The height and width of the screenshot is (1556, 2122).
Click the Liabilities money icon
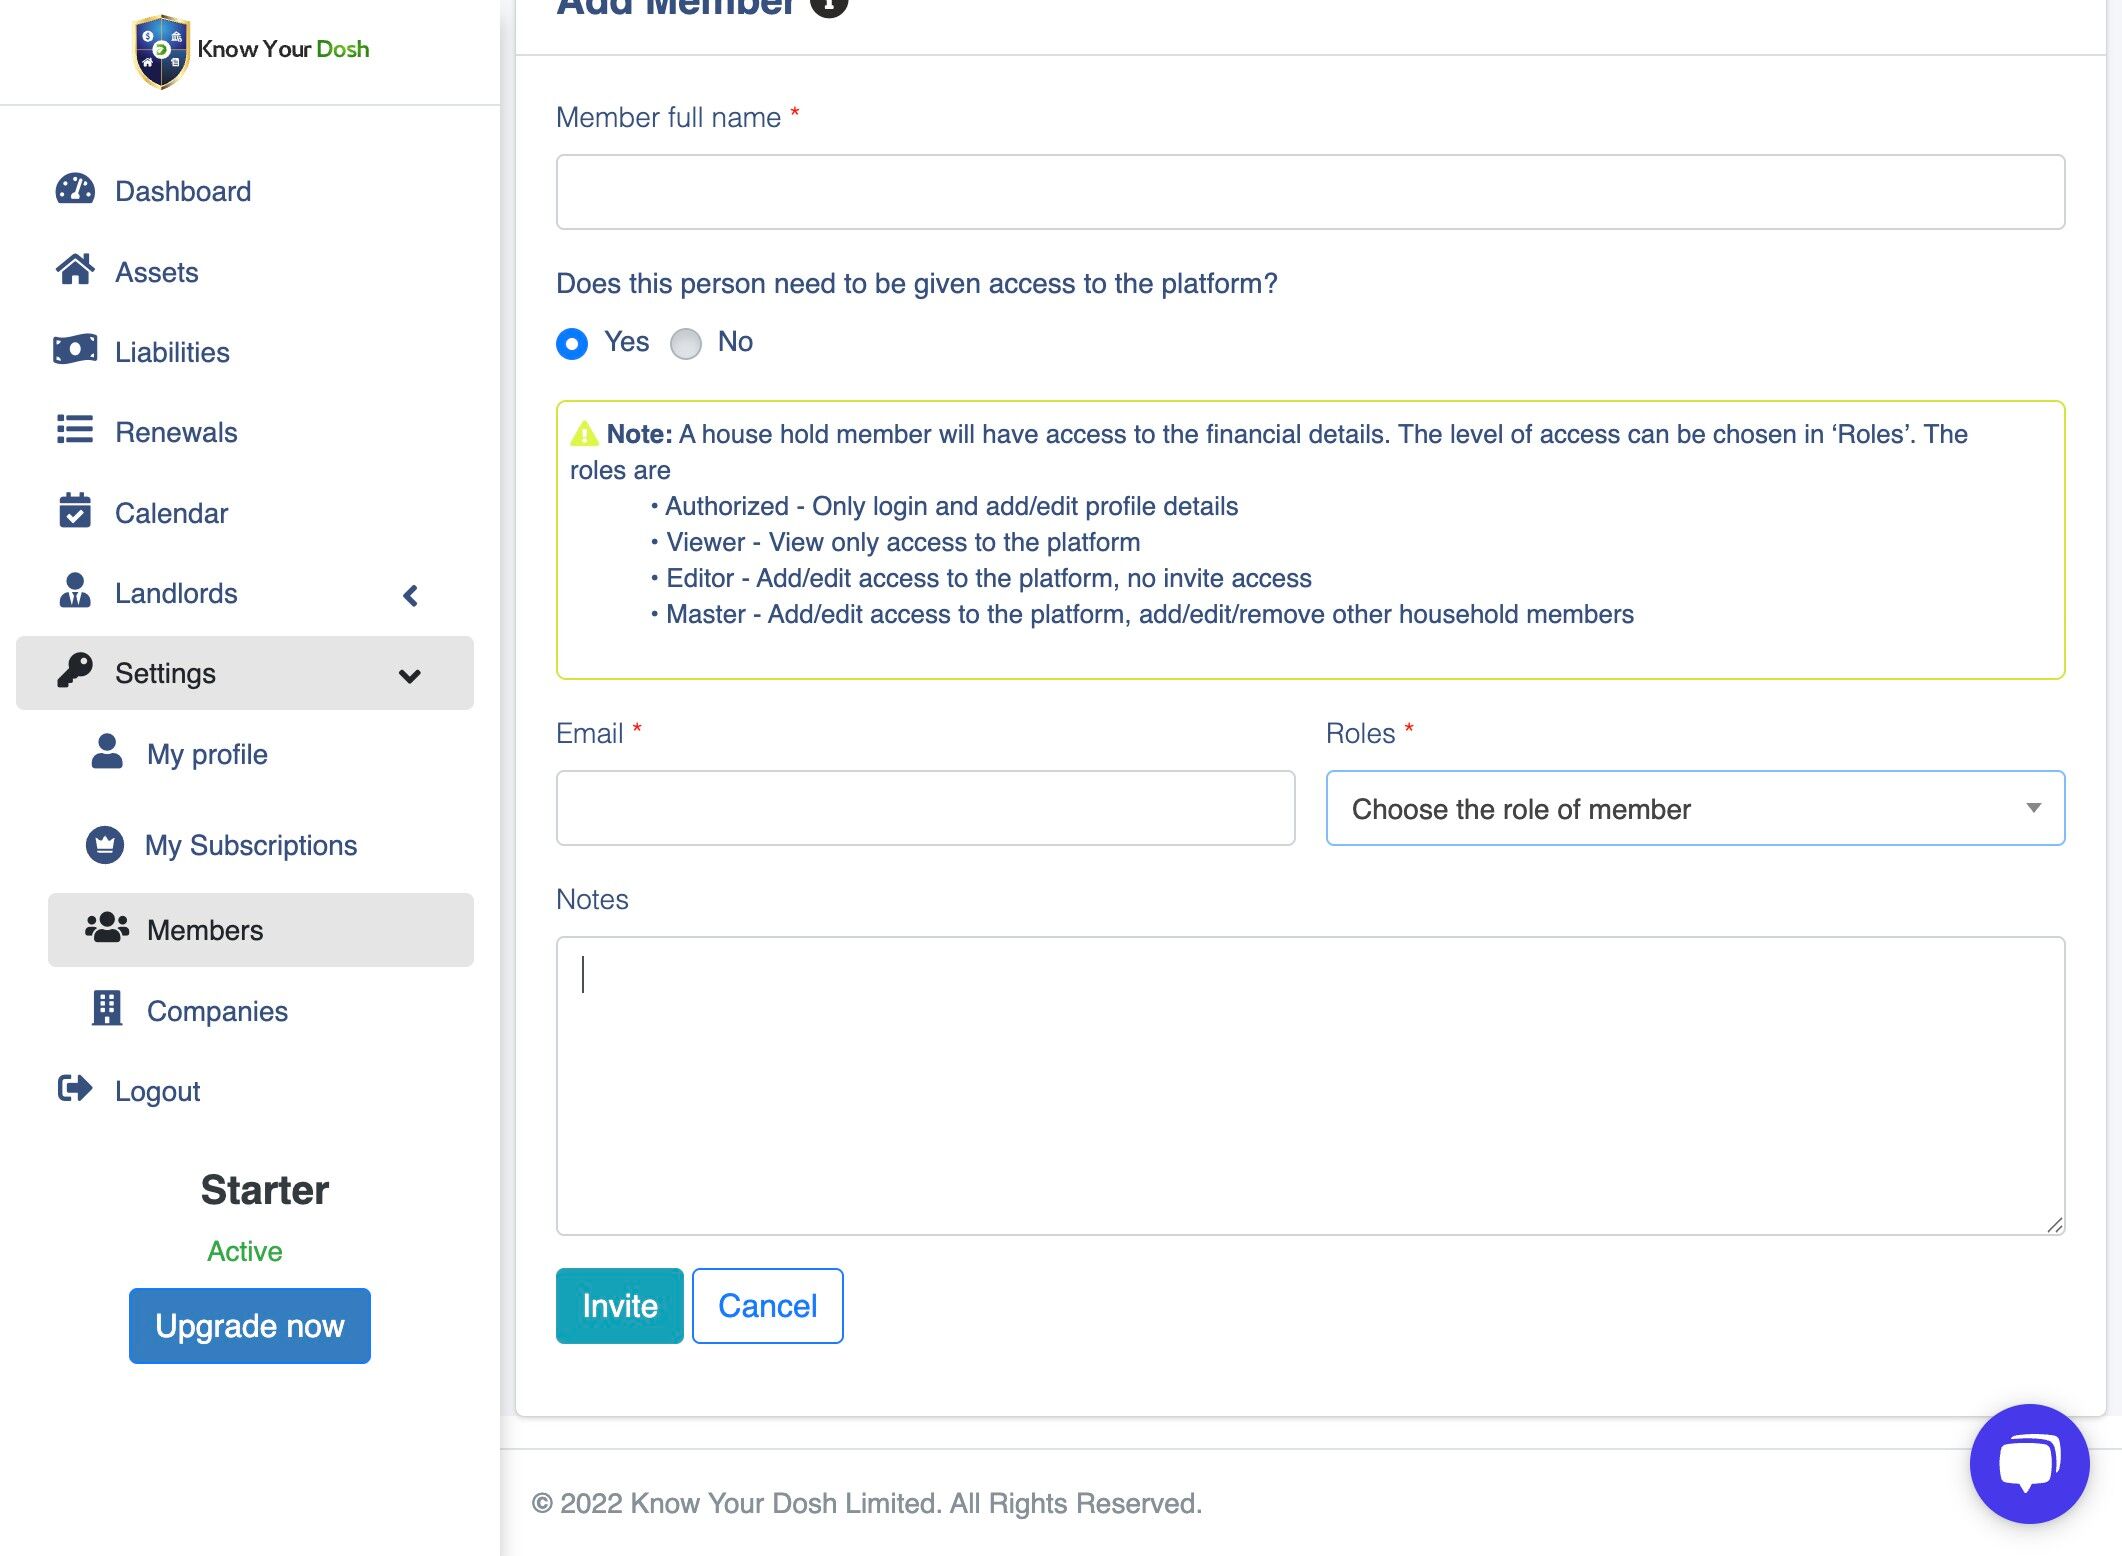(x=75, y=350)
